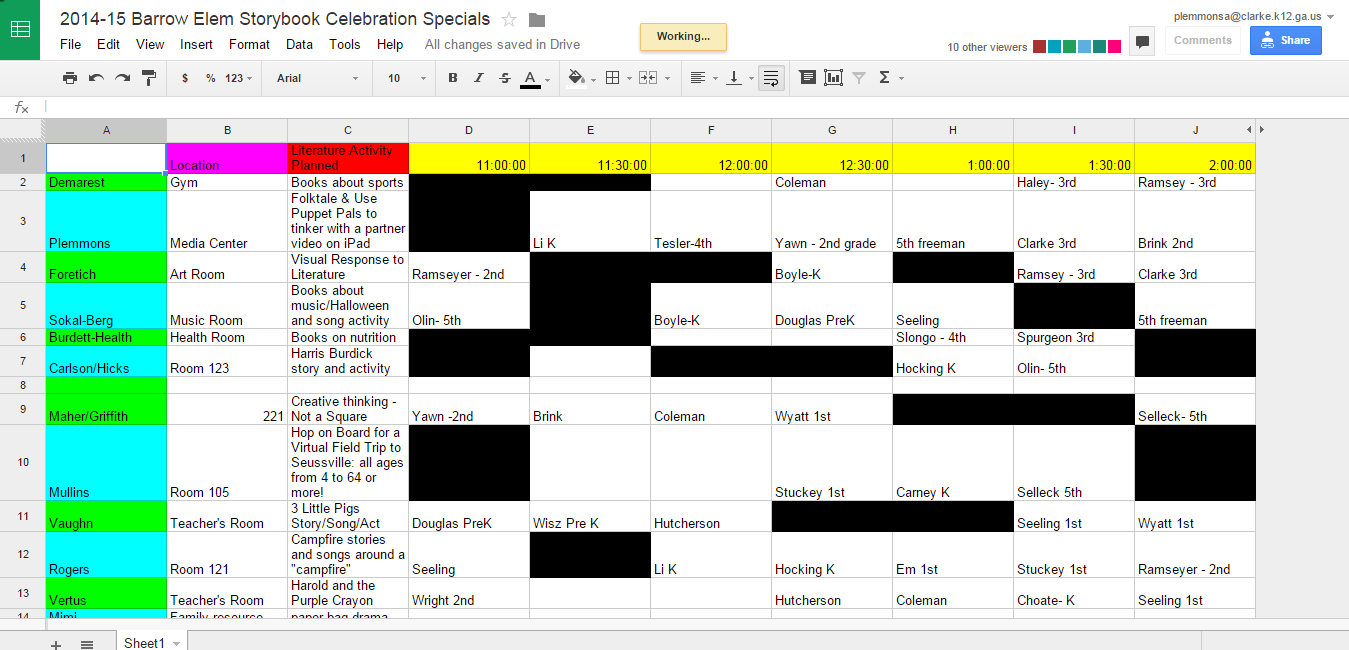Switch to the Sheet1 tab
The image size is (1349, 650).
coord(144,643)
